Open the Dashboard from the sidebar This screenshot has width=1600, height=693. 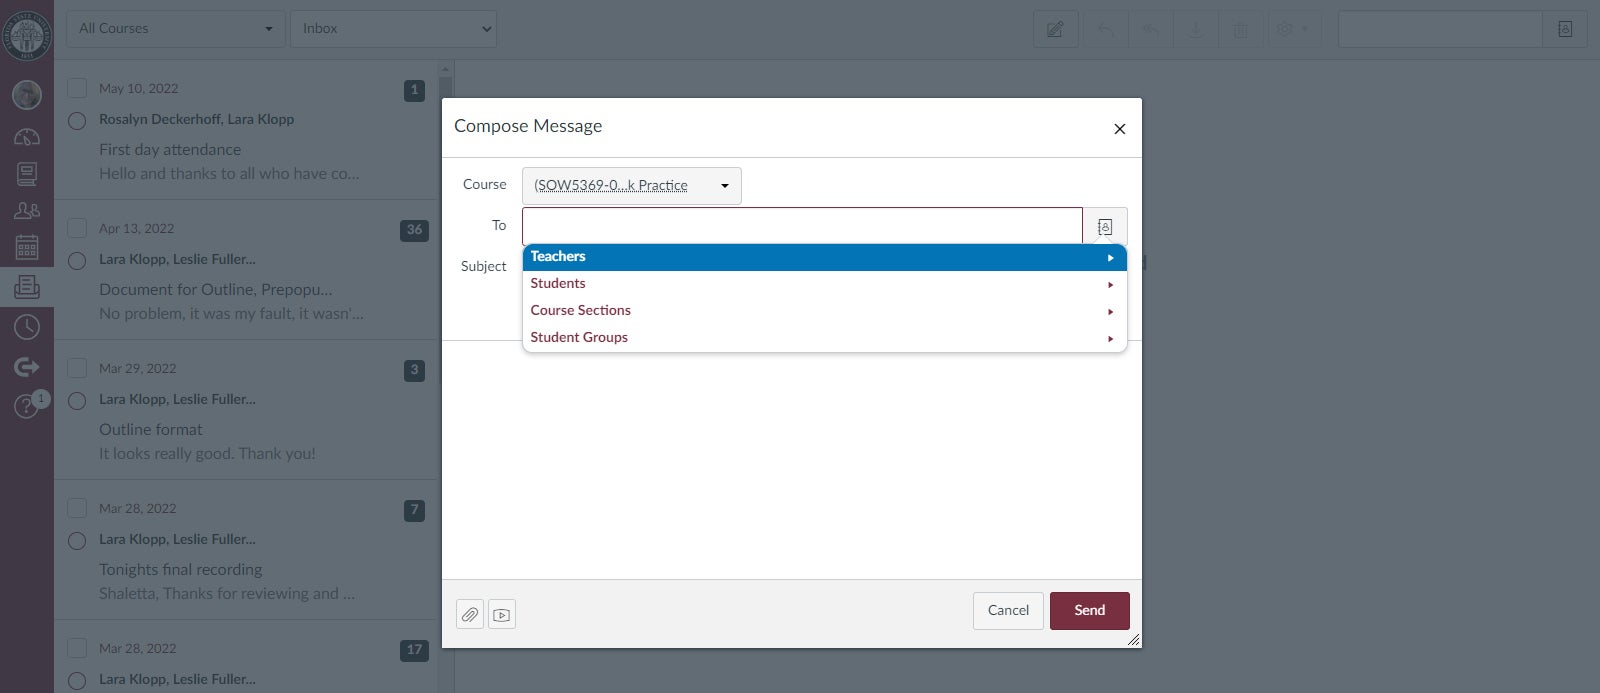[x=27, y=137]
